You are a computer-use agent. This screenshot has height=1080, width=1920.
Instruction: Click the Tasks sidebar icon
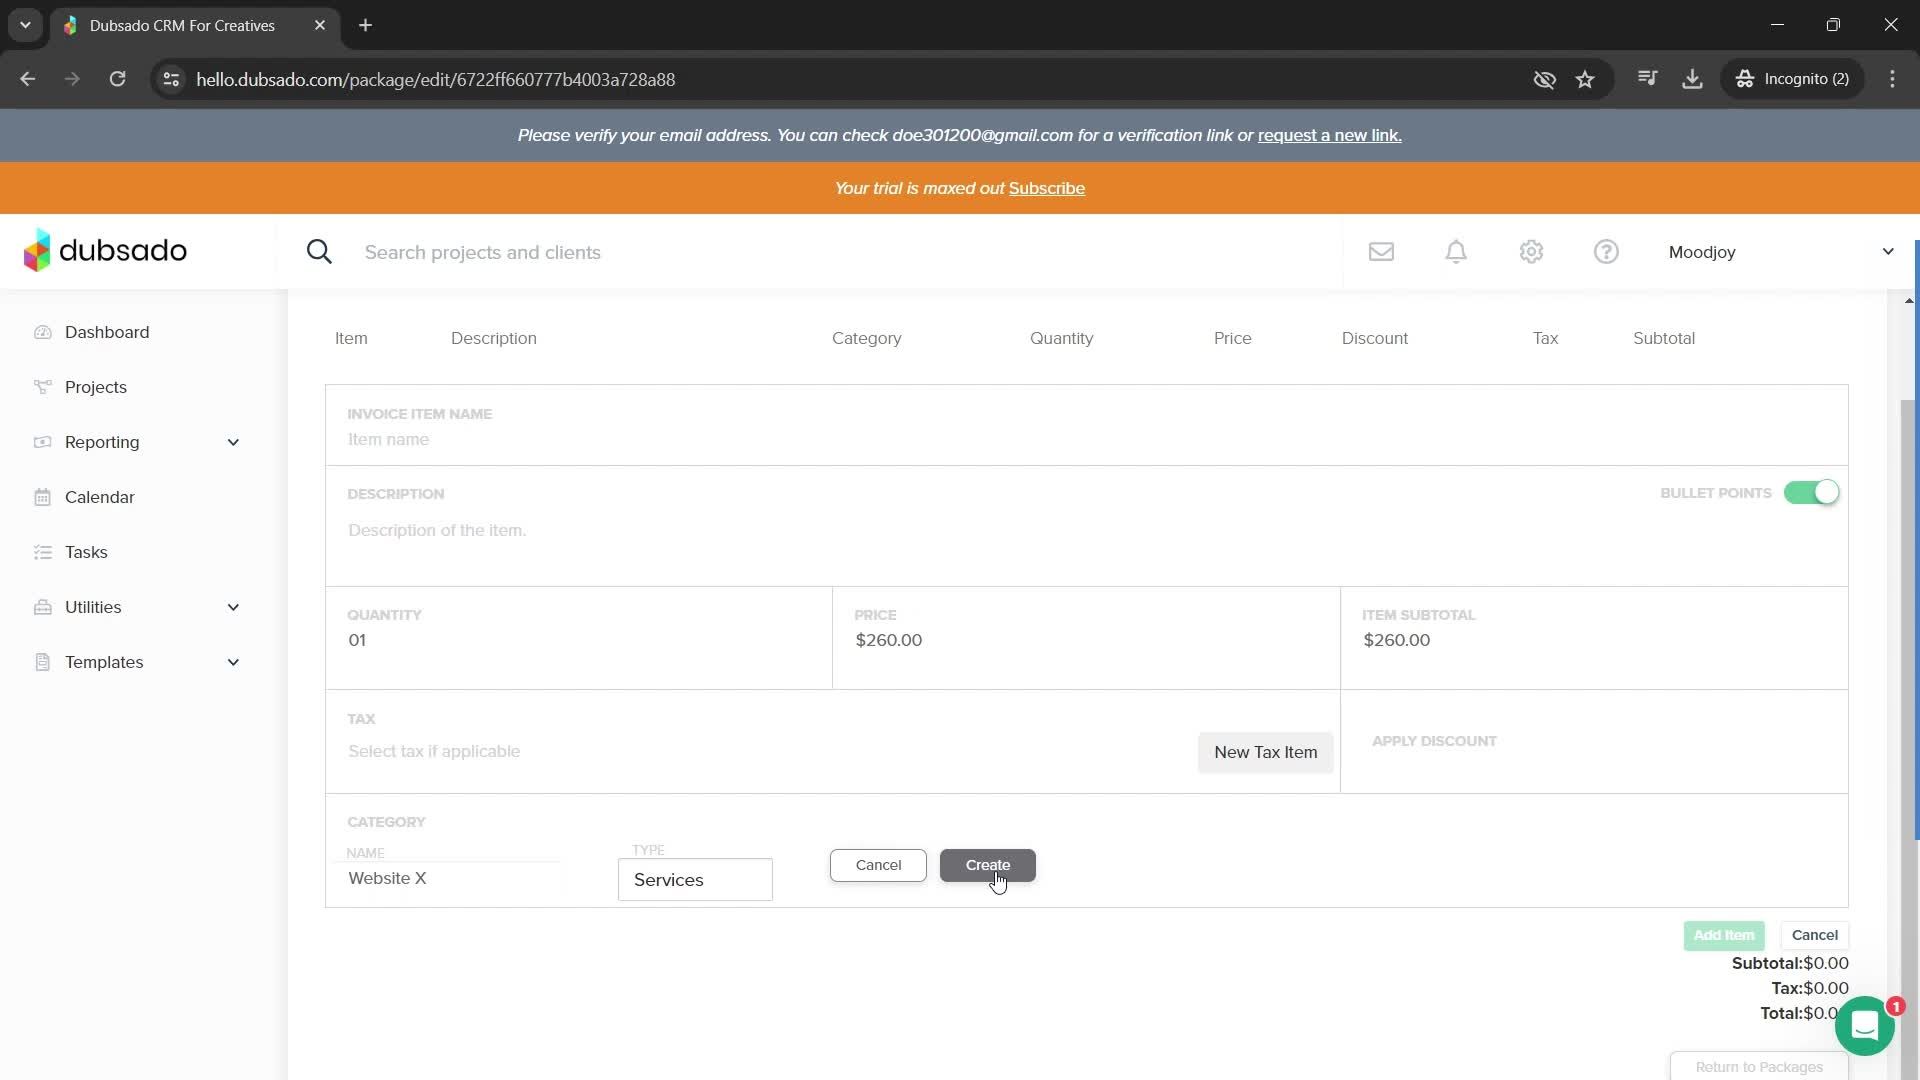coord(42,552)
